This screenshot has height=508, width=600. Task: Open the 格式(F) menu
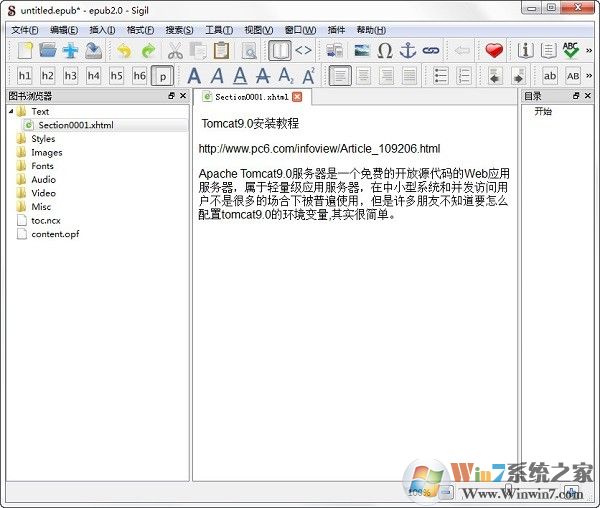point(140,30)
